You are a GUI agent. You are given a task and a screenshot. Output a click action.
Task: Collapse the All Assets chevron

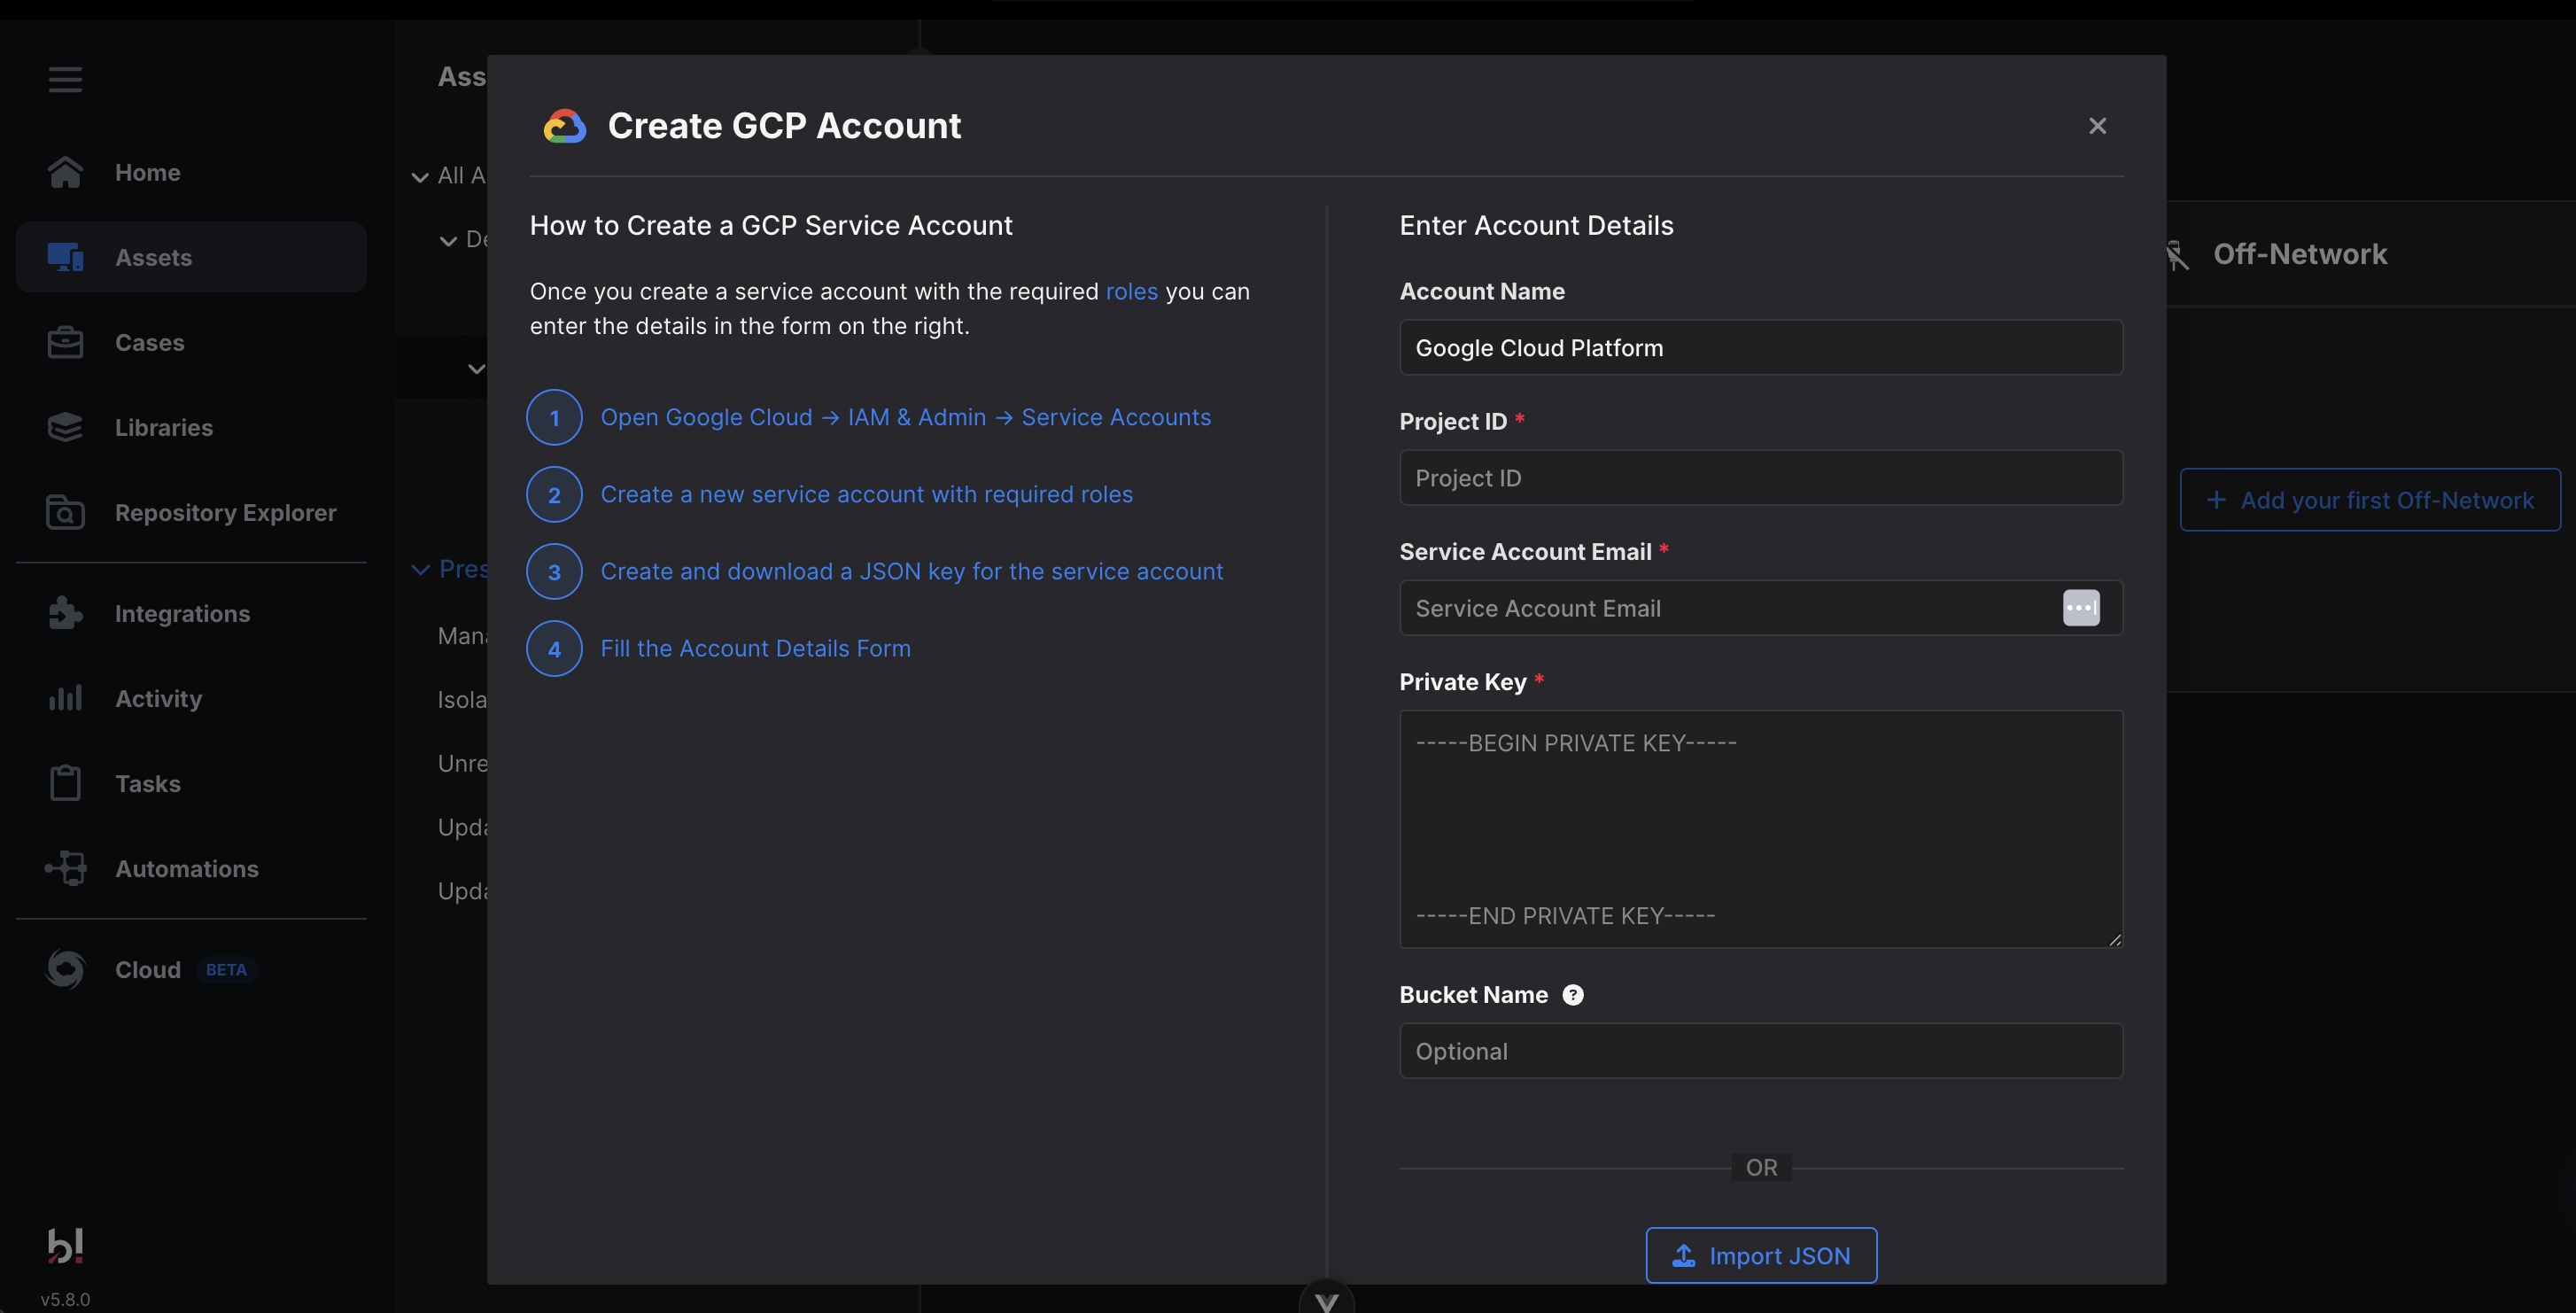[420, 177]
